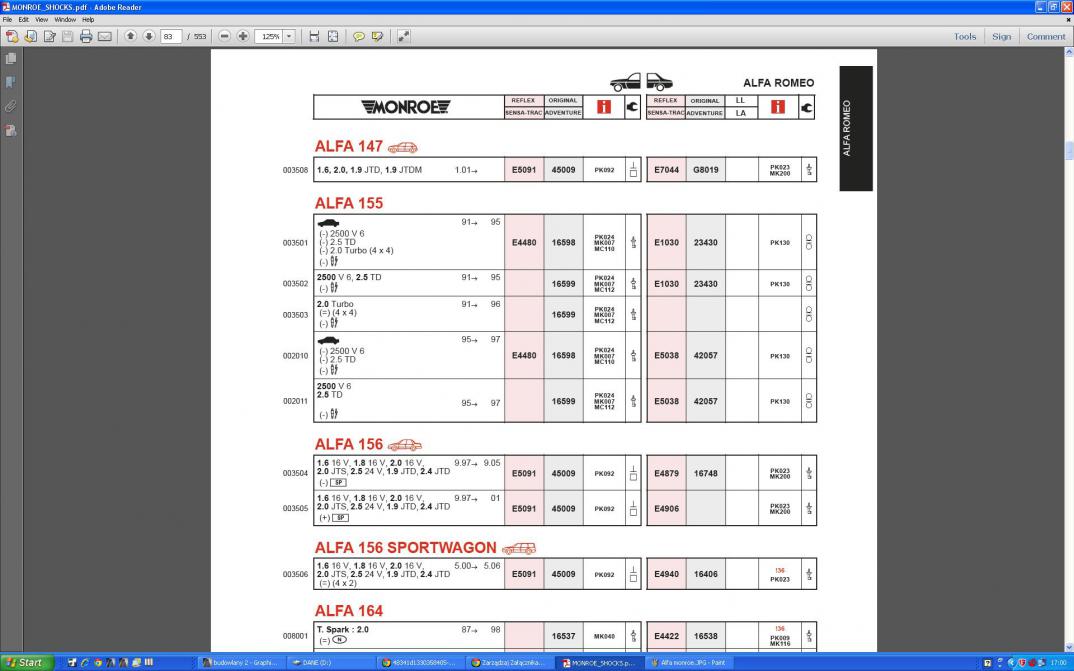Open the File menu
Screen dimensions: 1074x671
[x=8, y=20]
